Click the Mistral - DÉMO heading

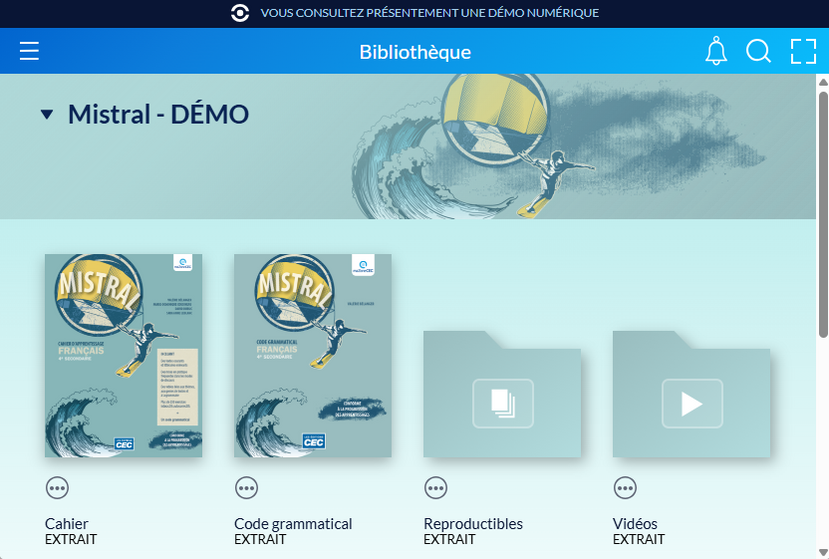coord(159,114)
